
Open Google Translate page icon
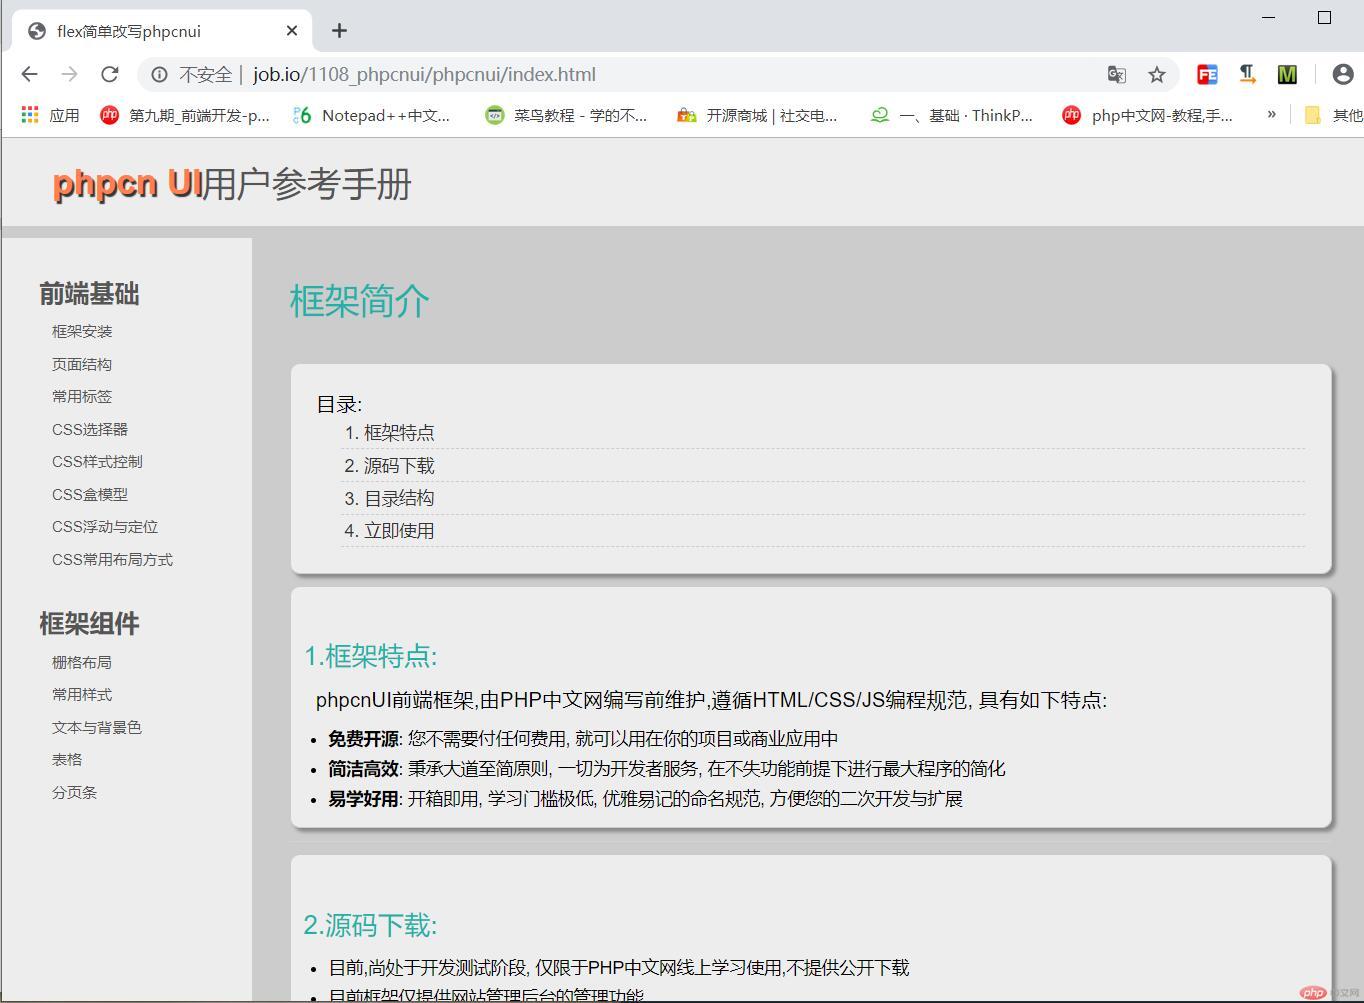tap(1117, 74)
